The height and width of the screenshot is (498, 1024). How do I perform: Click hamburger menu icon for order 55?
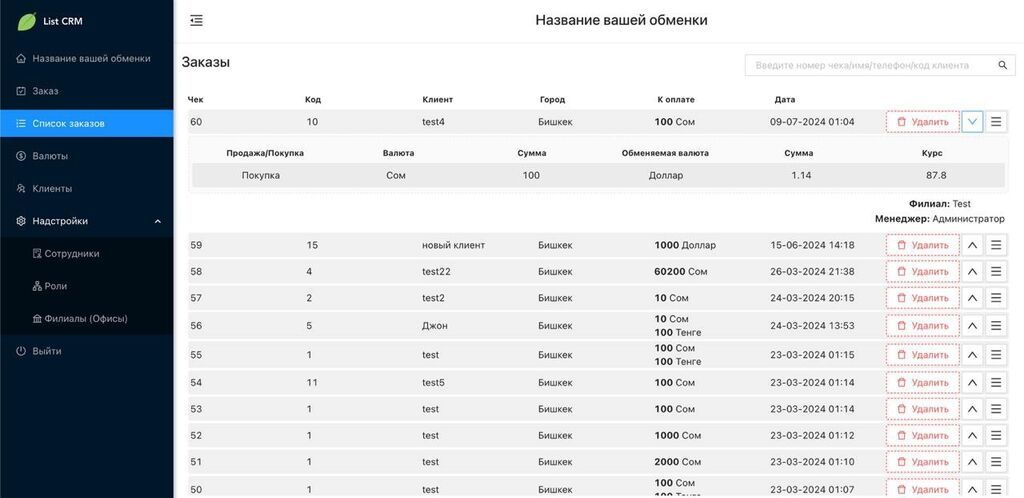[996, 355]
